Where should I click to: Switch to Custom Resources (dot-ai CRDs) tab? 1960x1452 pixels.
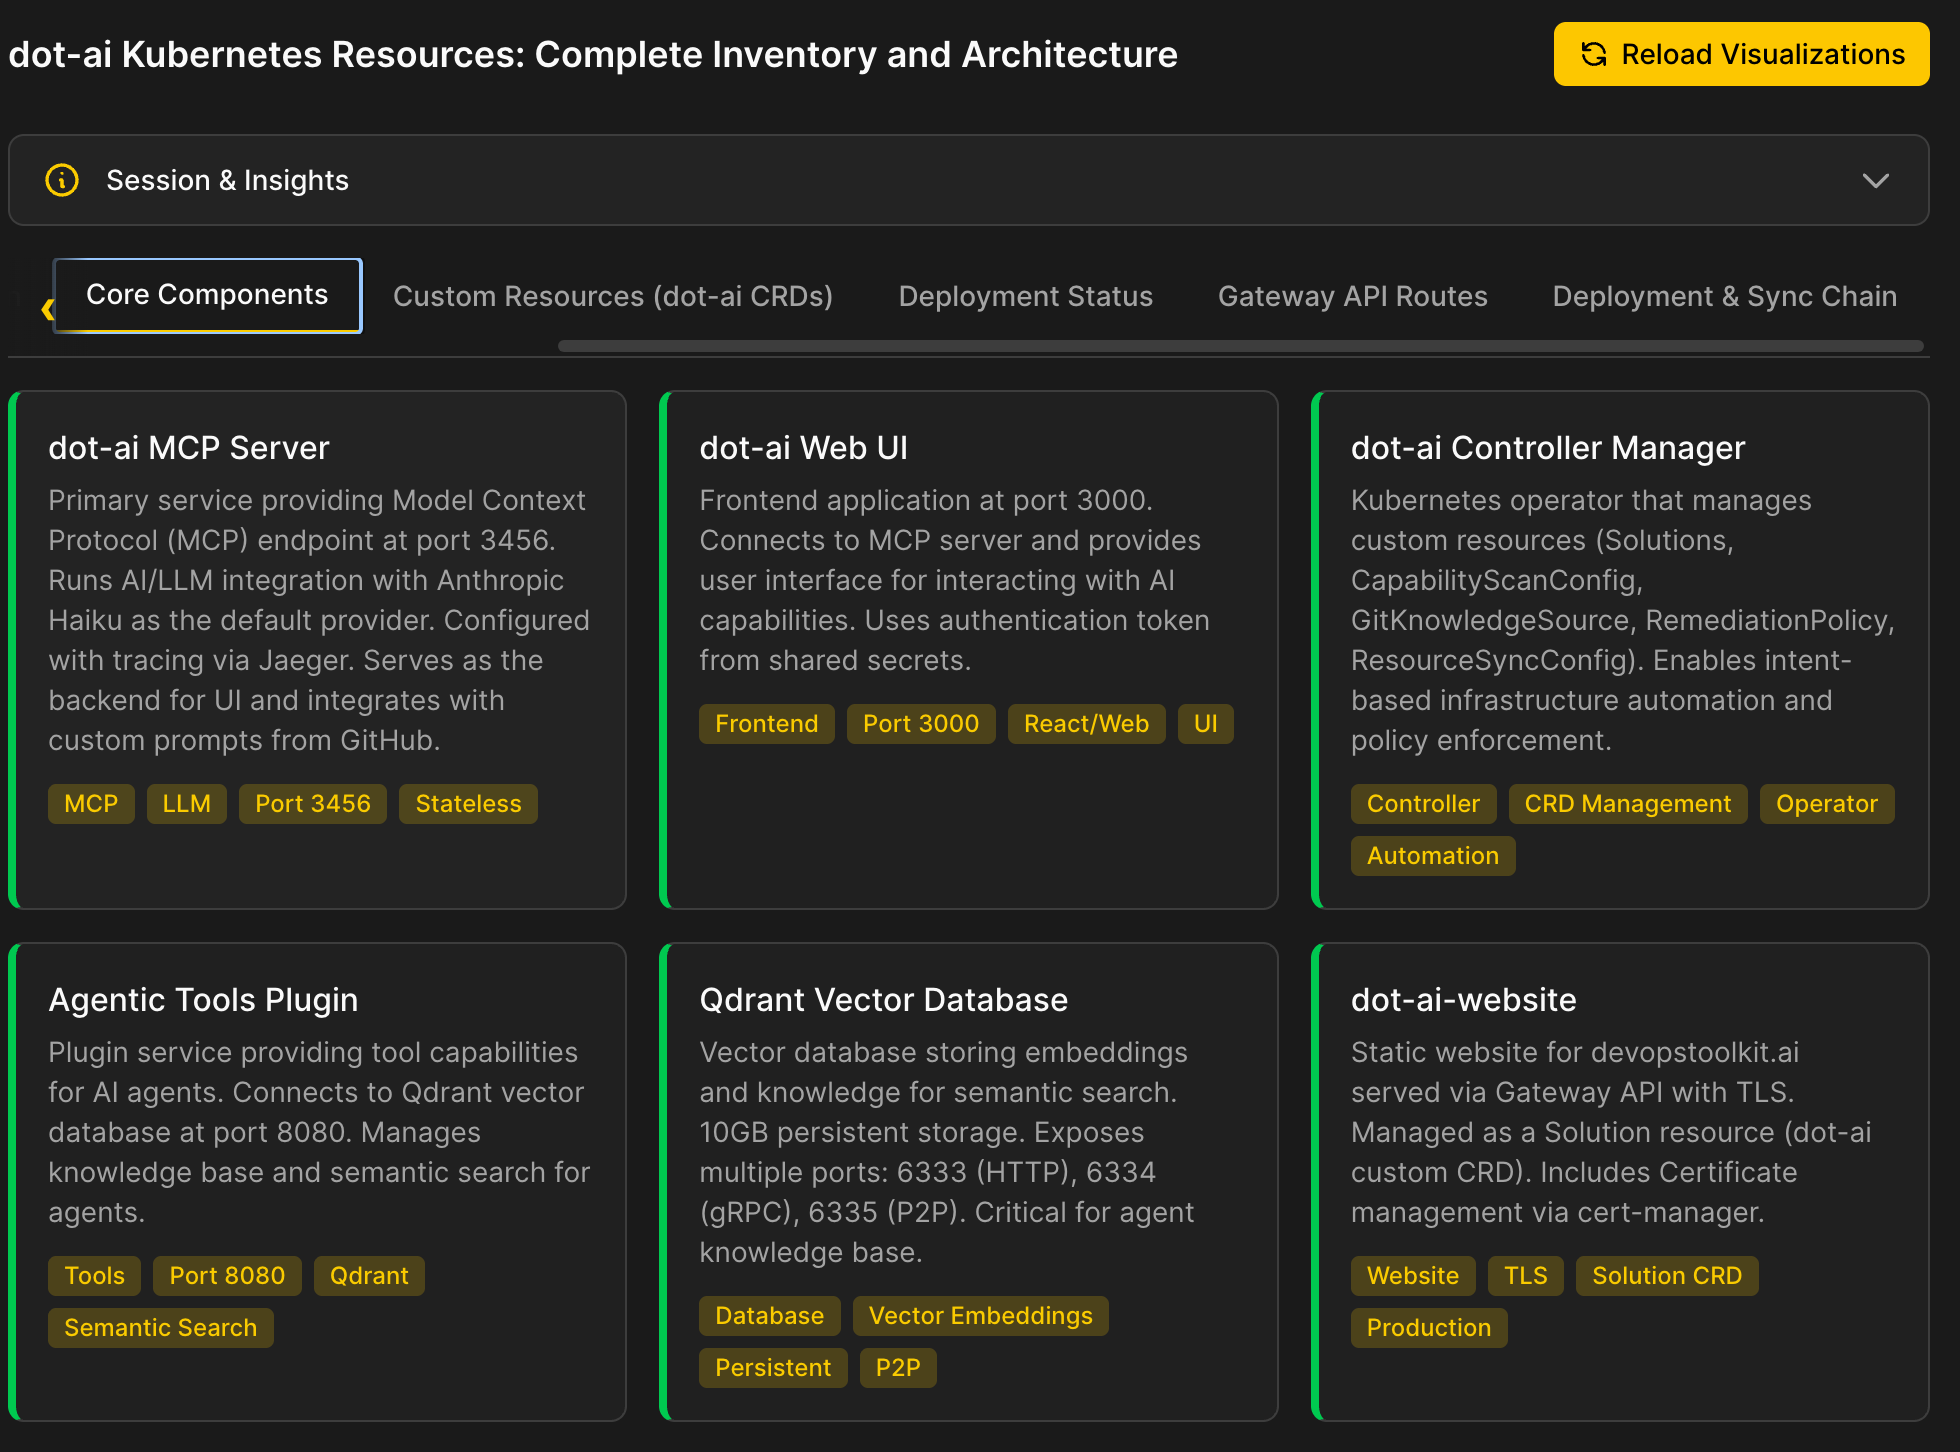(612, 297)
